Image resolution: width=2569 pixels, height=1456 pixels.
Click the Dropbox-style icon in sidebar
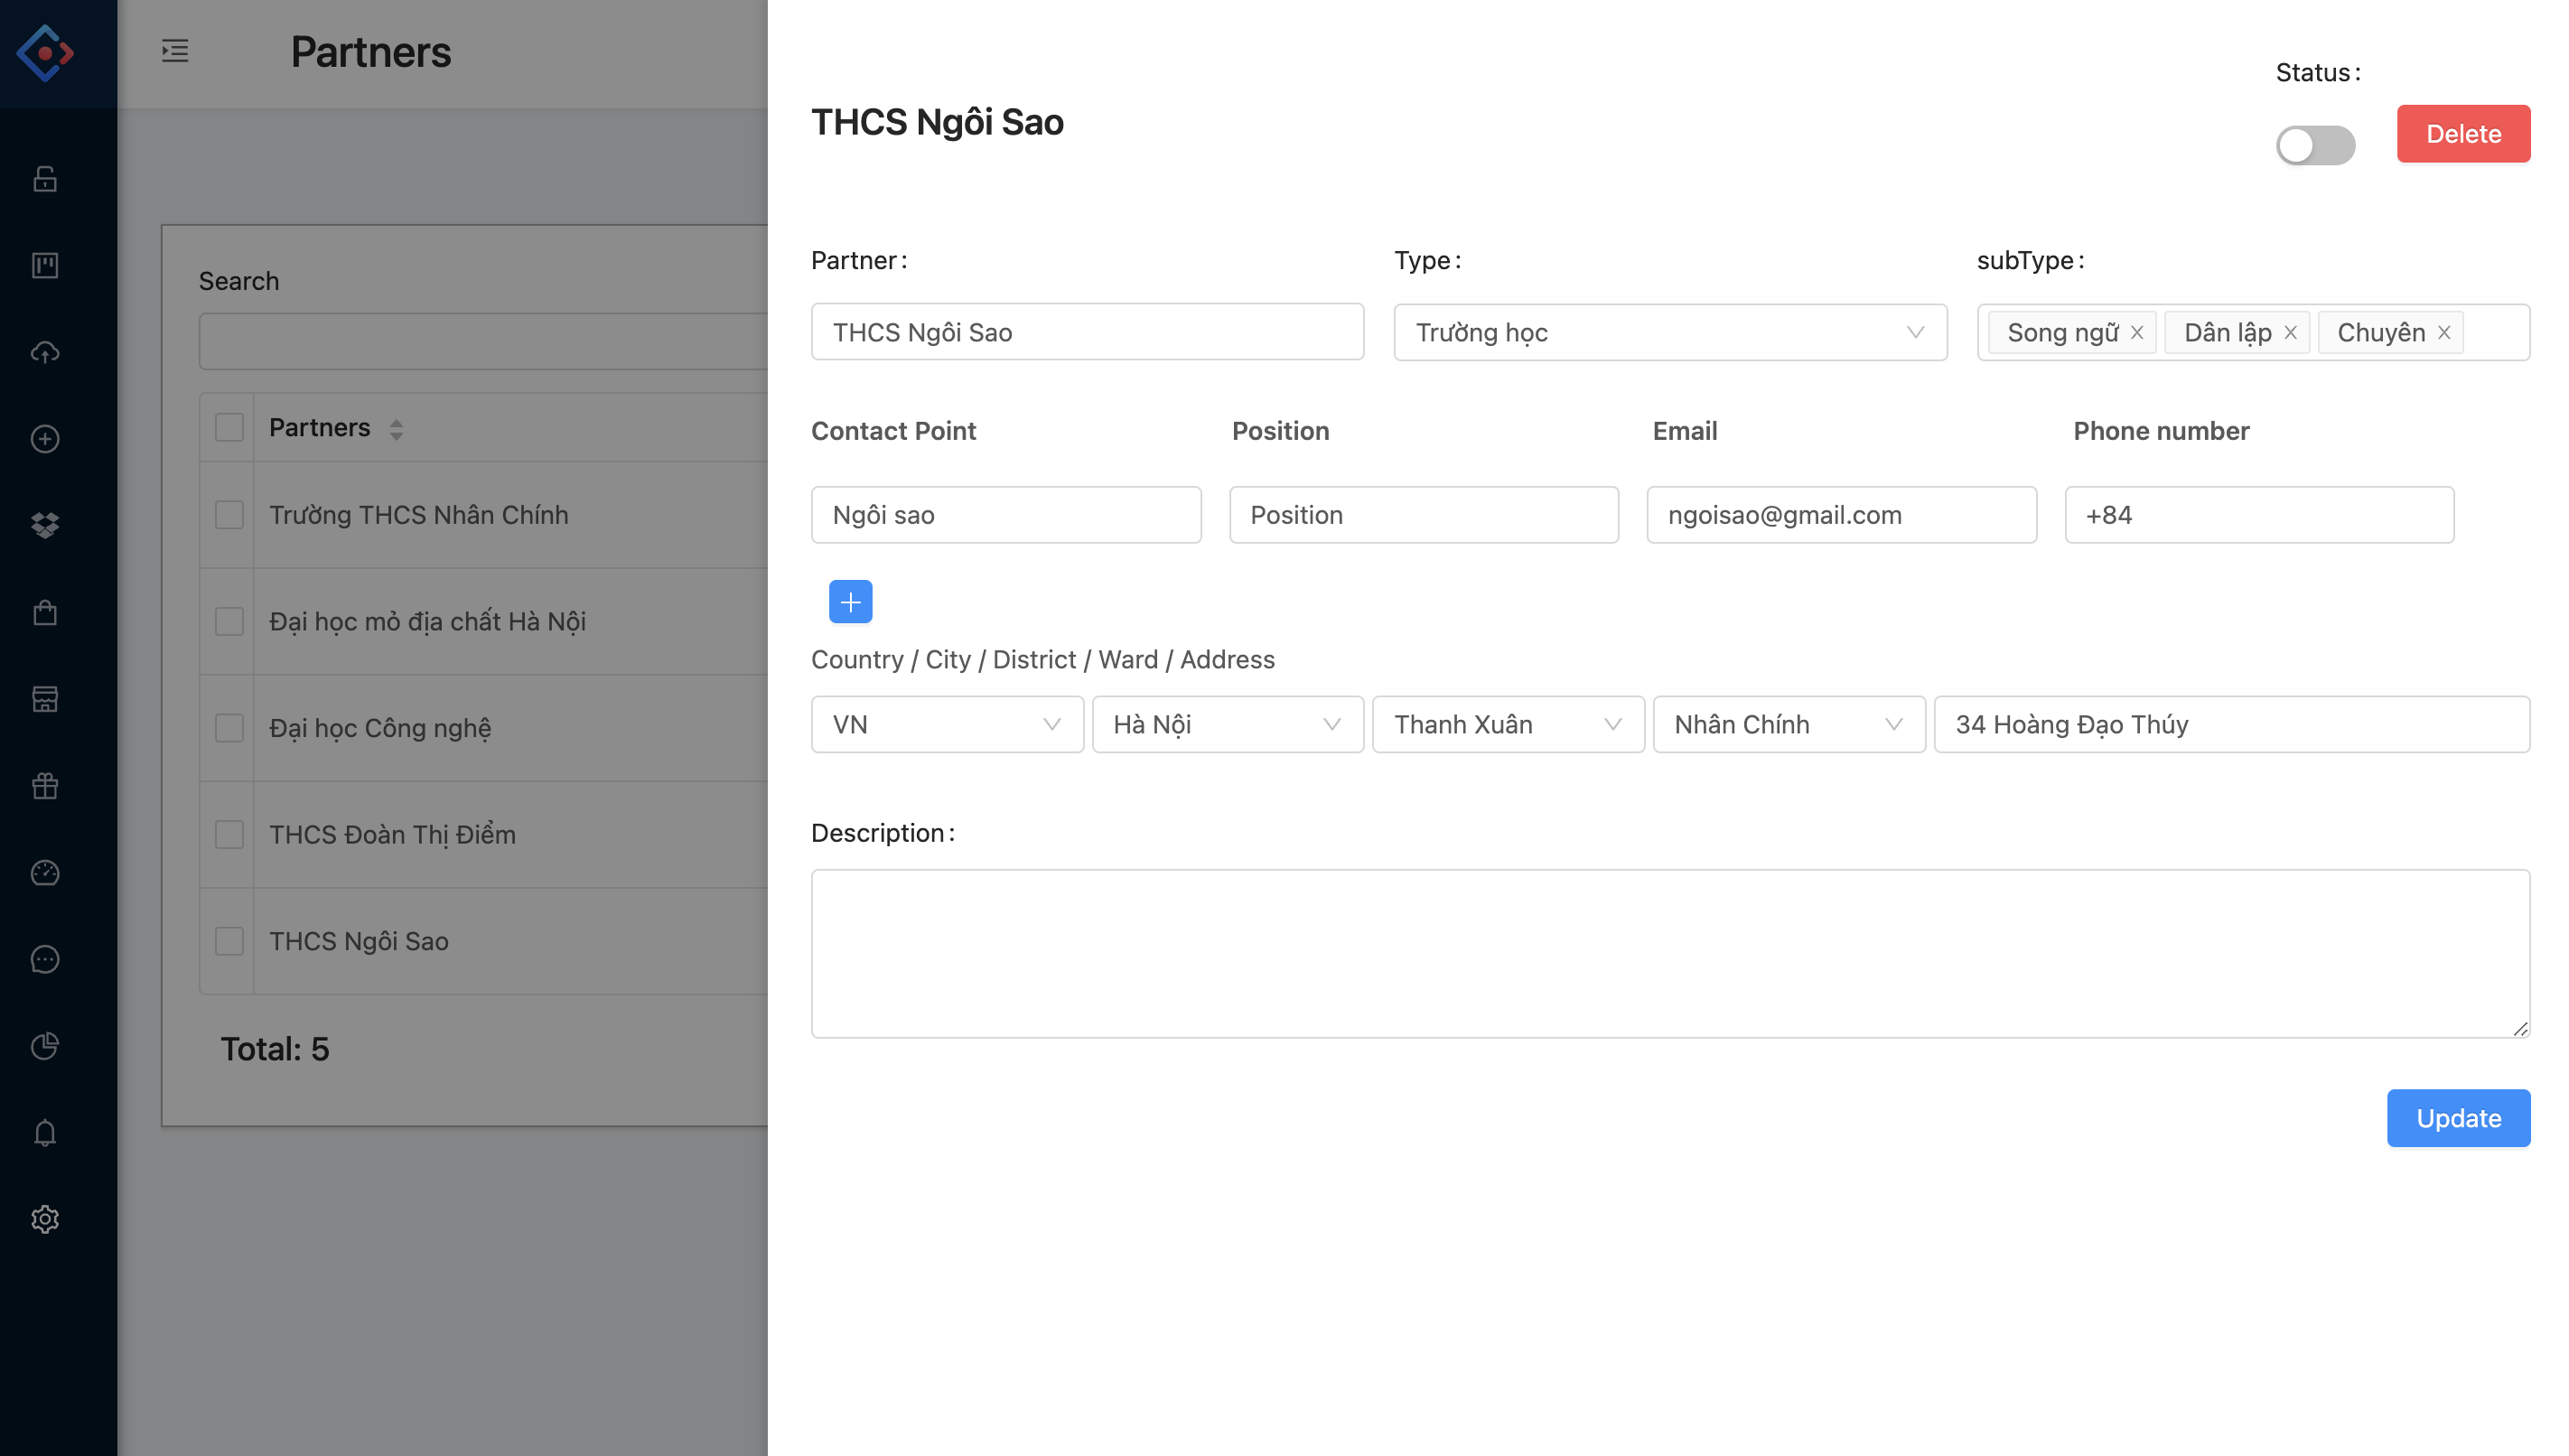[x=45, y=525]
